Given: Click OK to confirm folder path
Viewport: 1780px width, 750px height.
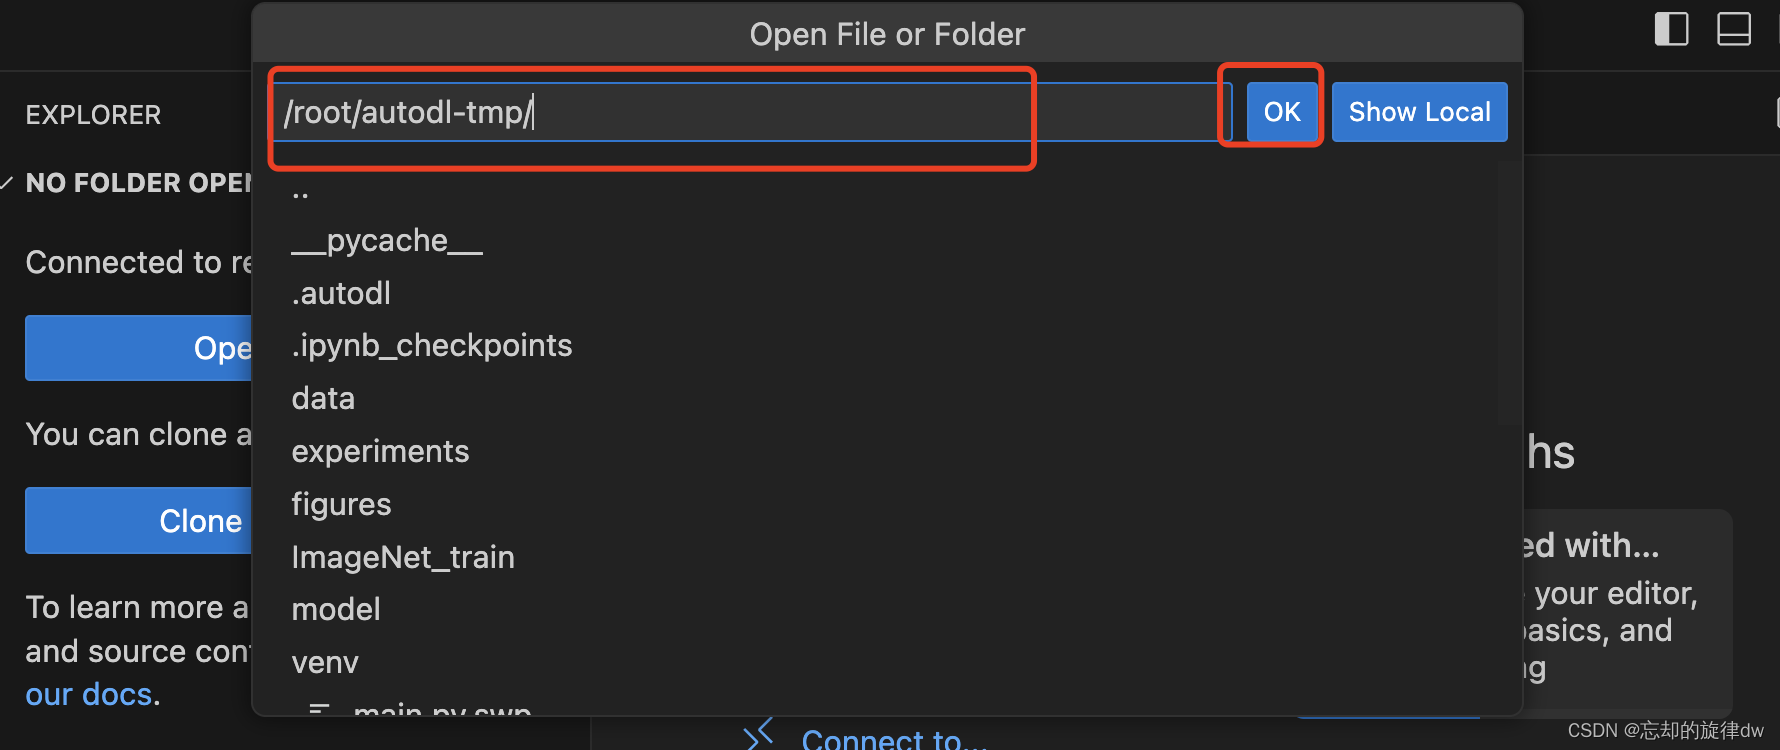Looking at the screenshot, I should pos(1281,112).
